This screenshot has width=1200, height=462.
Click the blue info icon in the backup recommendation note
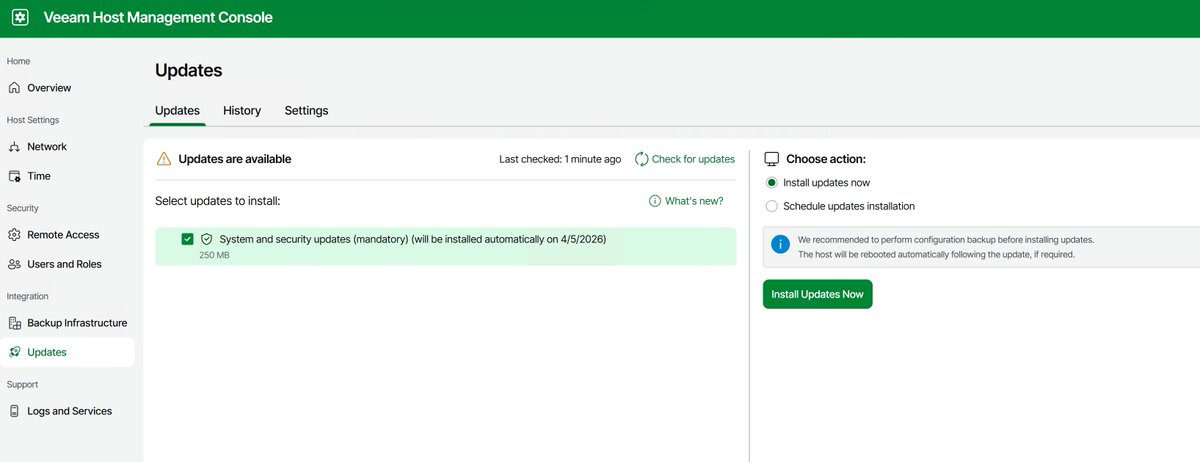tap(780, 246)
